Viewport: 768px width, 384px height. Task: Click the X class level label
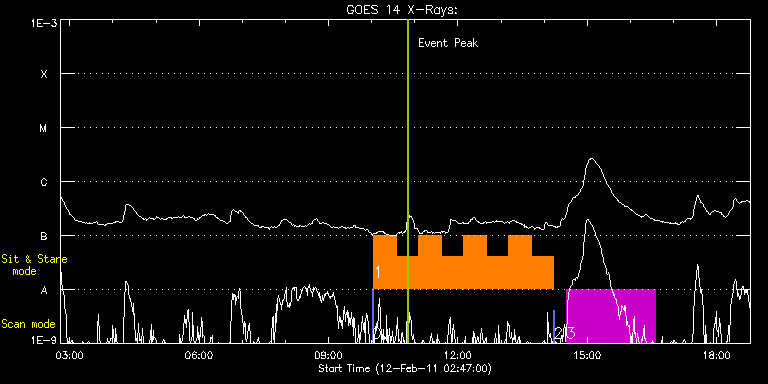pos(44,74)
